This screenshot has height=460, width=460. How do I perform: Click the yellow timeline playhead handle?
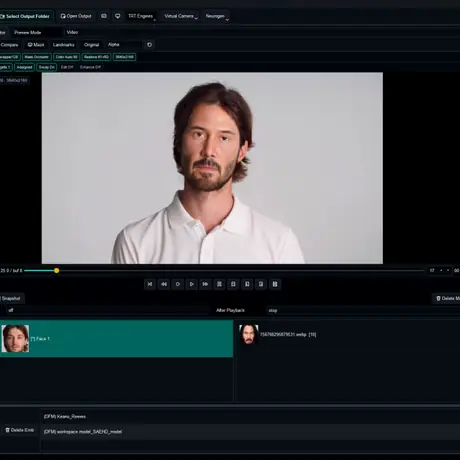(57, 270)
